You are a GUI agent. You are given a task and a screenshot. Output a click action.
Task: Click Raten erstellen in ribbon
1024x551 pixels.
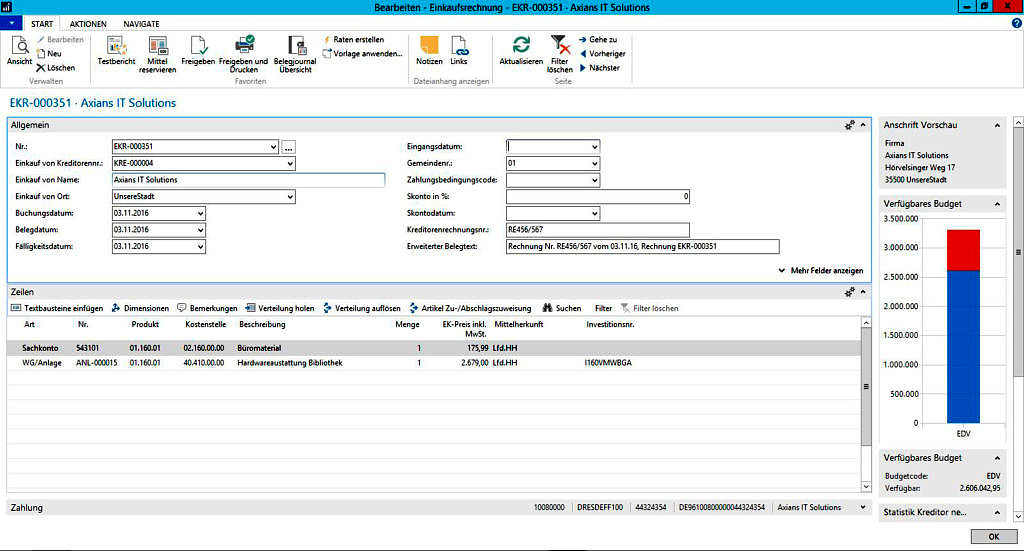[x=354, y=39]
